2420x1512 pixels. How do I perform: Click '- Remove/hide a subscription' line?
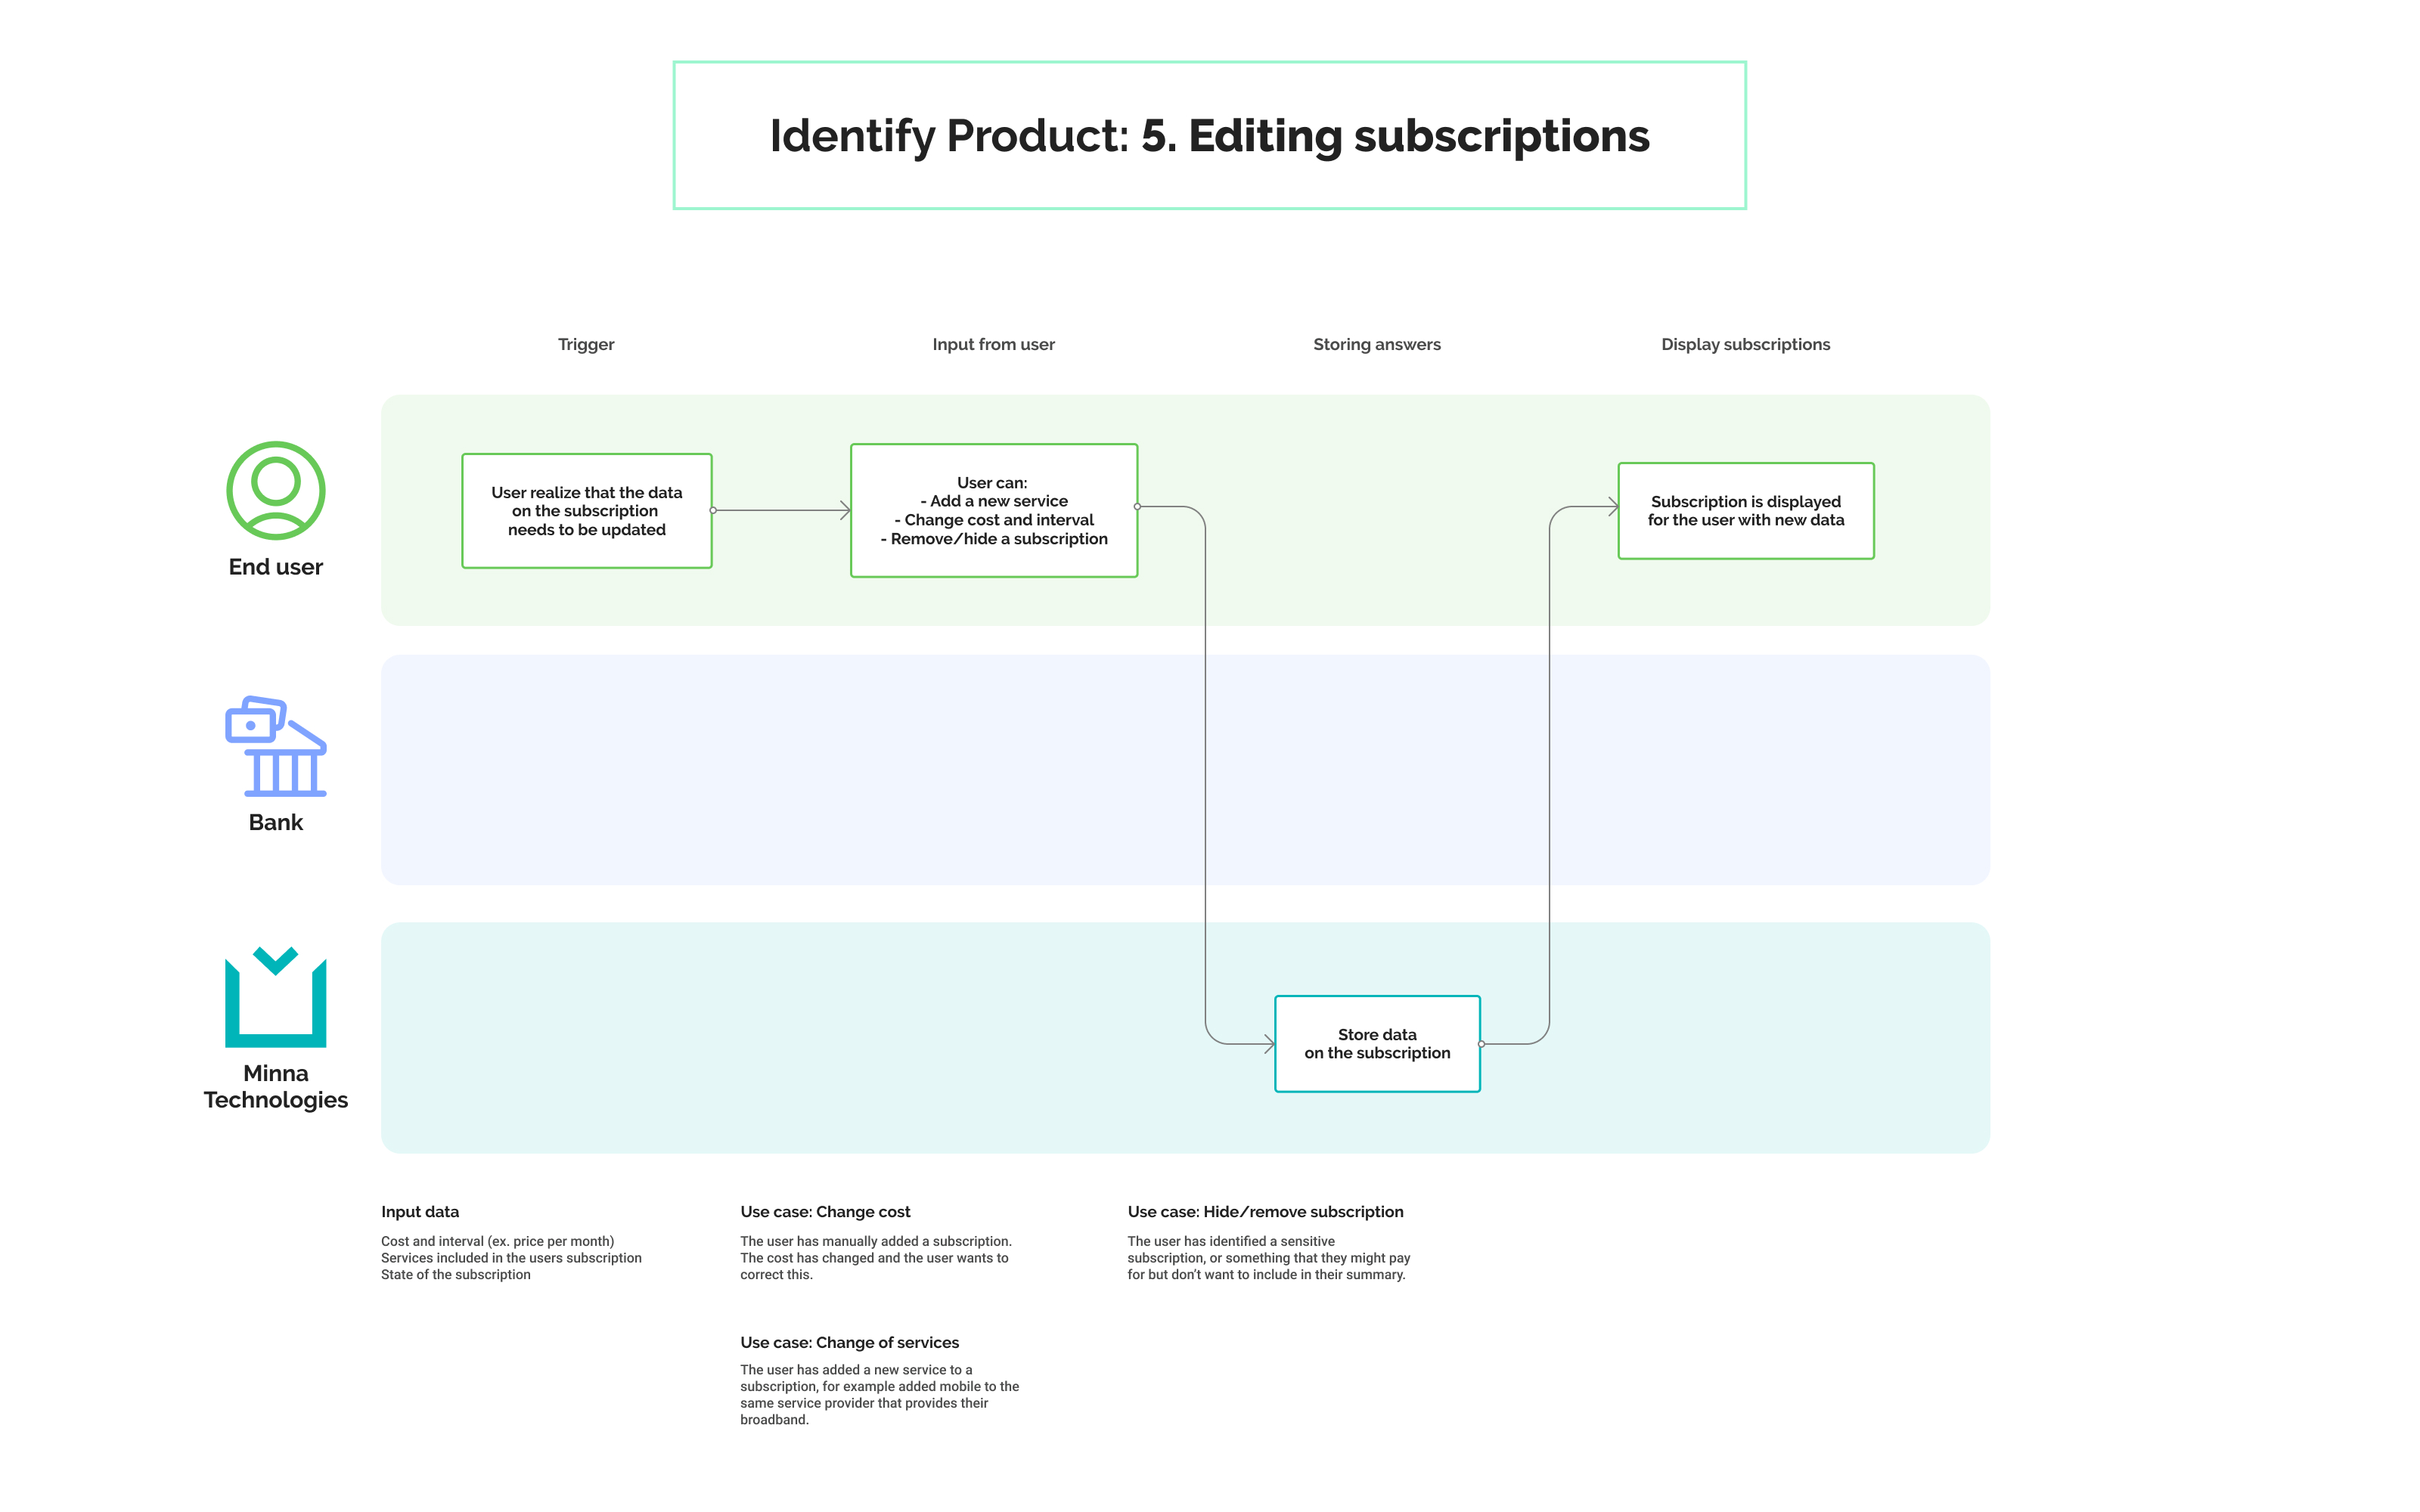pos(994,539)
